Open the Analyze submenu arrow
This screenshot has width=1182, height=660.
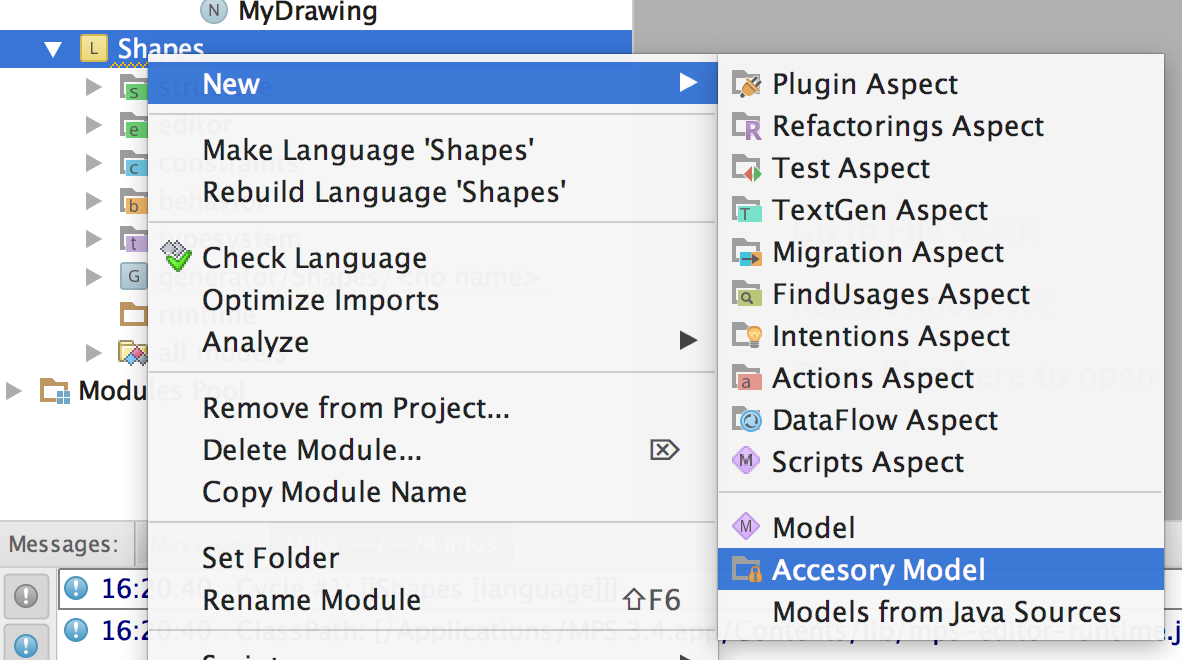(687, 342)
